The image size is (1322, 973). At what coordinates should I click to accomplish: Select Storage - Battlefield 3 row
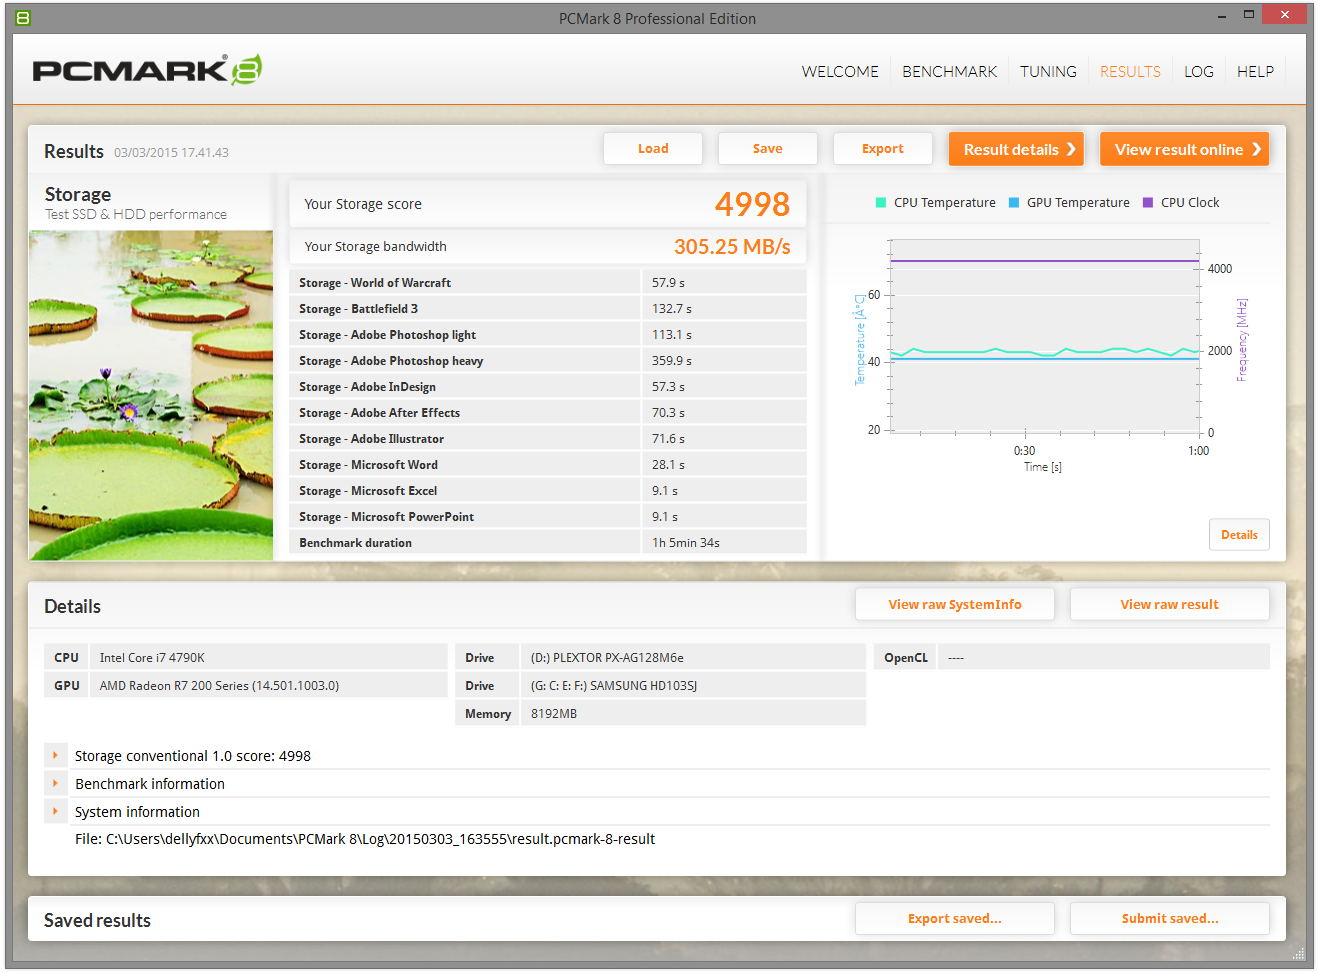(548, 309)
